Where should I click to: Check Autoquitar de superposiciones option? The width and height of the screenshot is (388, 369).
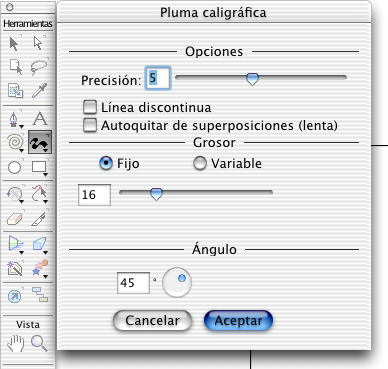(x=90, y=125)
